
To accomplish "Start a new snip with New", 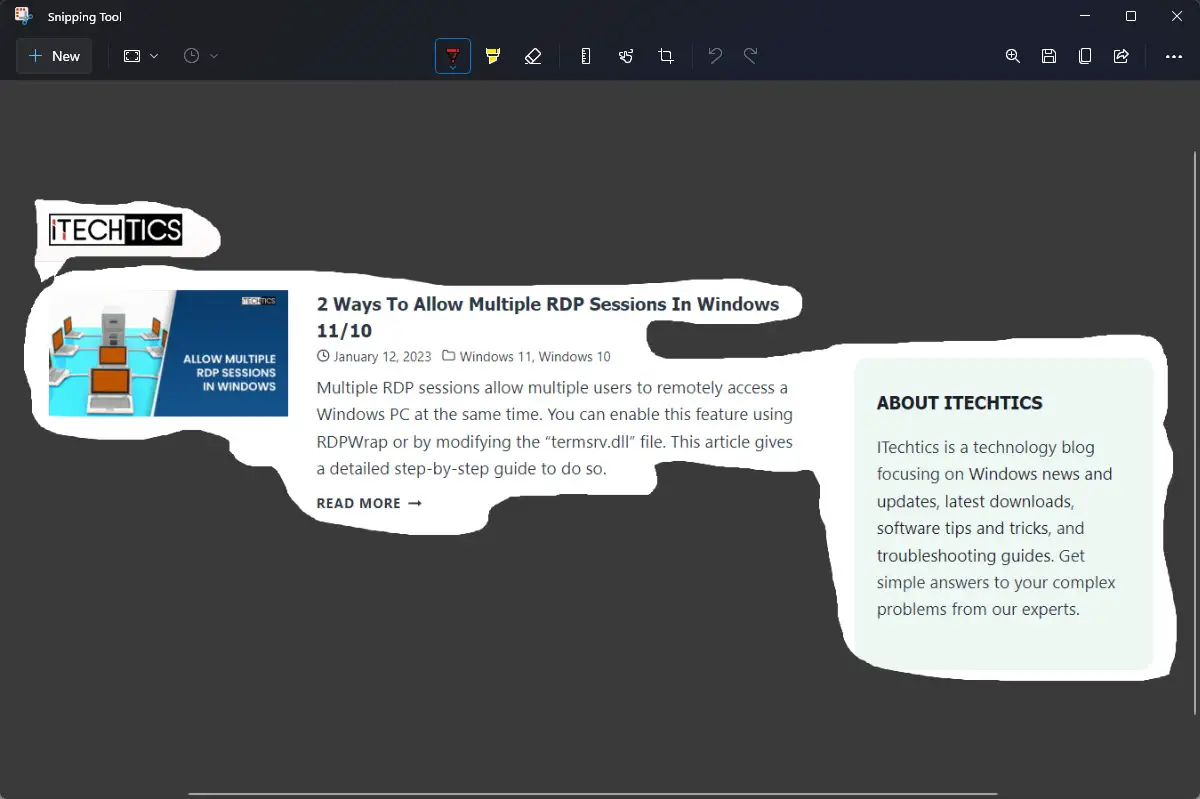I will point(54,56).
